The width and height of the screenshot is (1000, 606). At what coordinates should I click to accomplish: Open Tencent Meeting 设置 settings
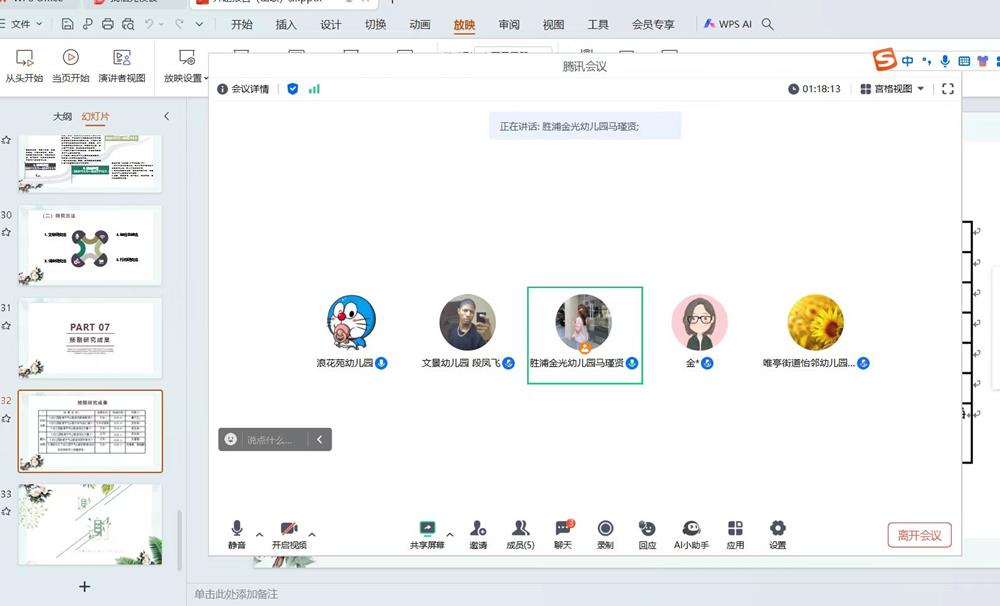pos(777,535)
